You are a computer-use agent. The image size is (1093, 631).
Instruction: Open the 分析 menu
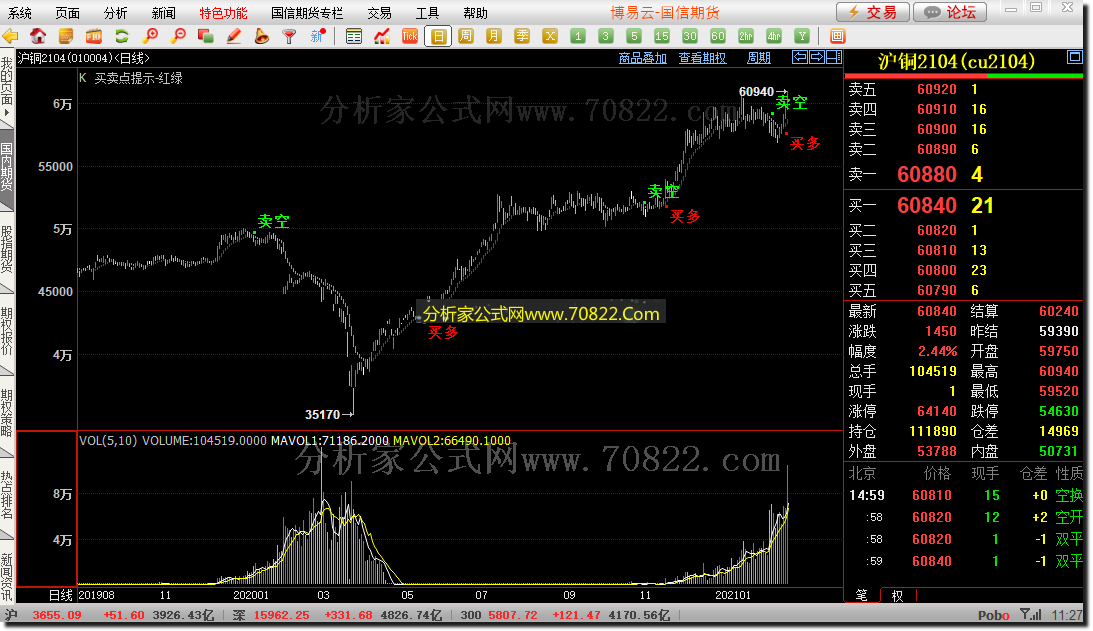(x=116, y=13)
